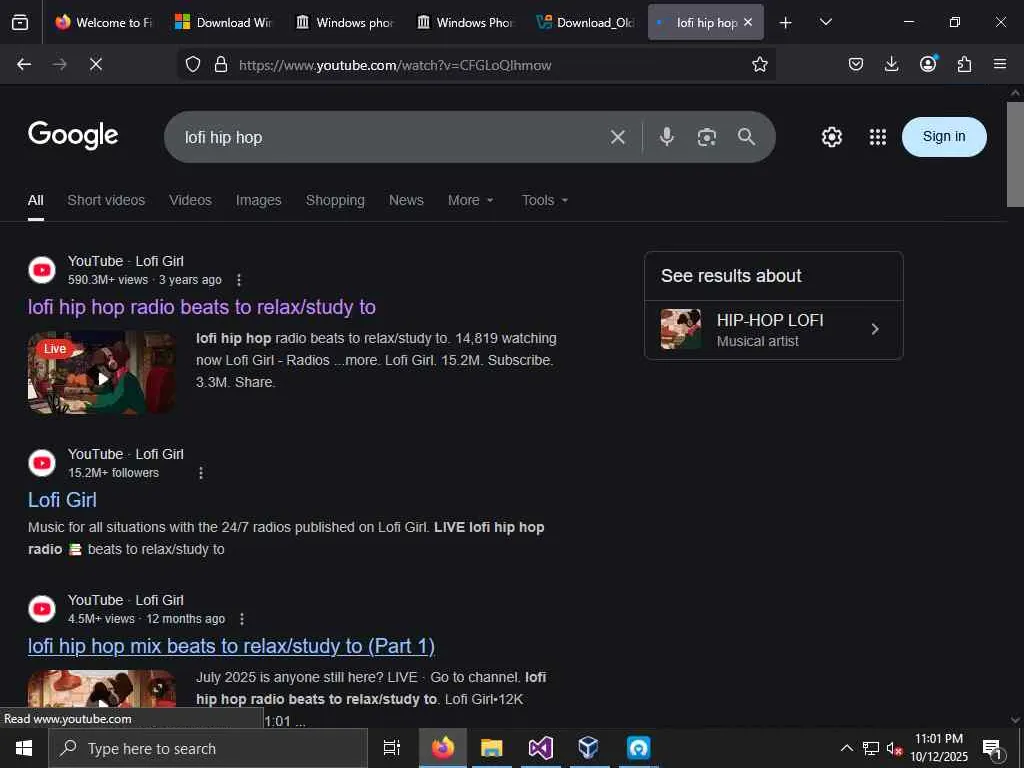Search by image with Google Lens
1024x768 pixels.
(707, 137)
